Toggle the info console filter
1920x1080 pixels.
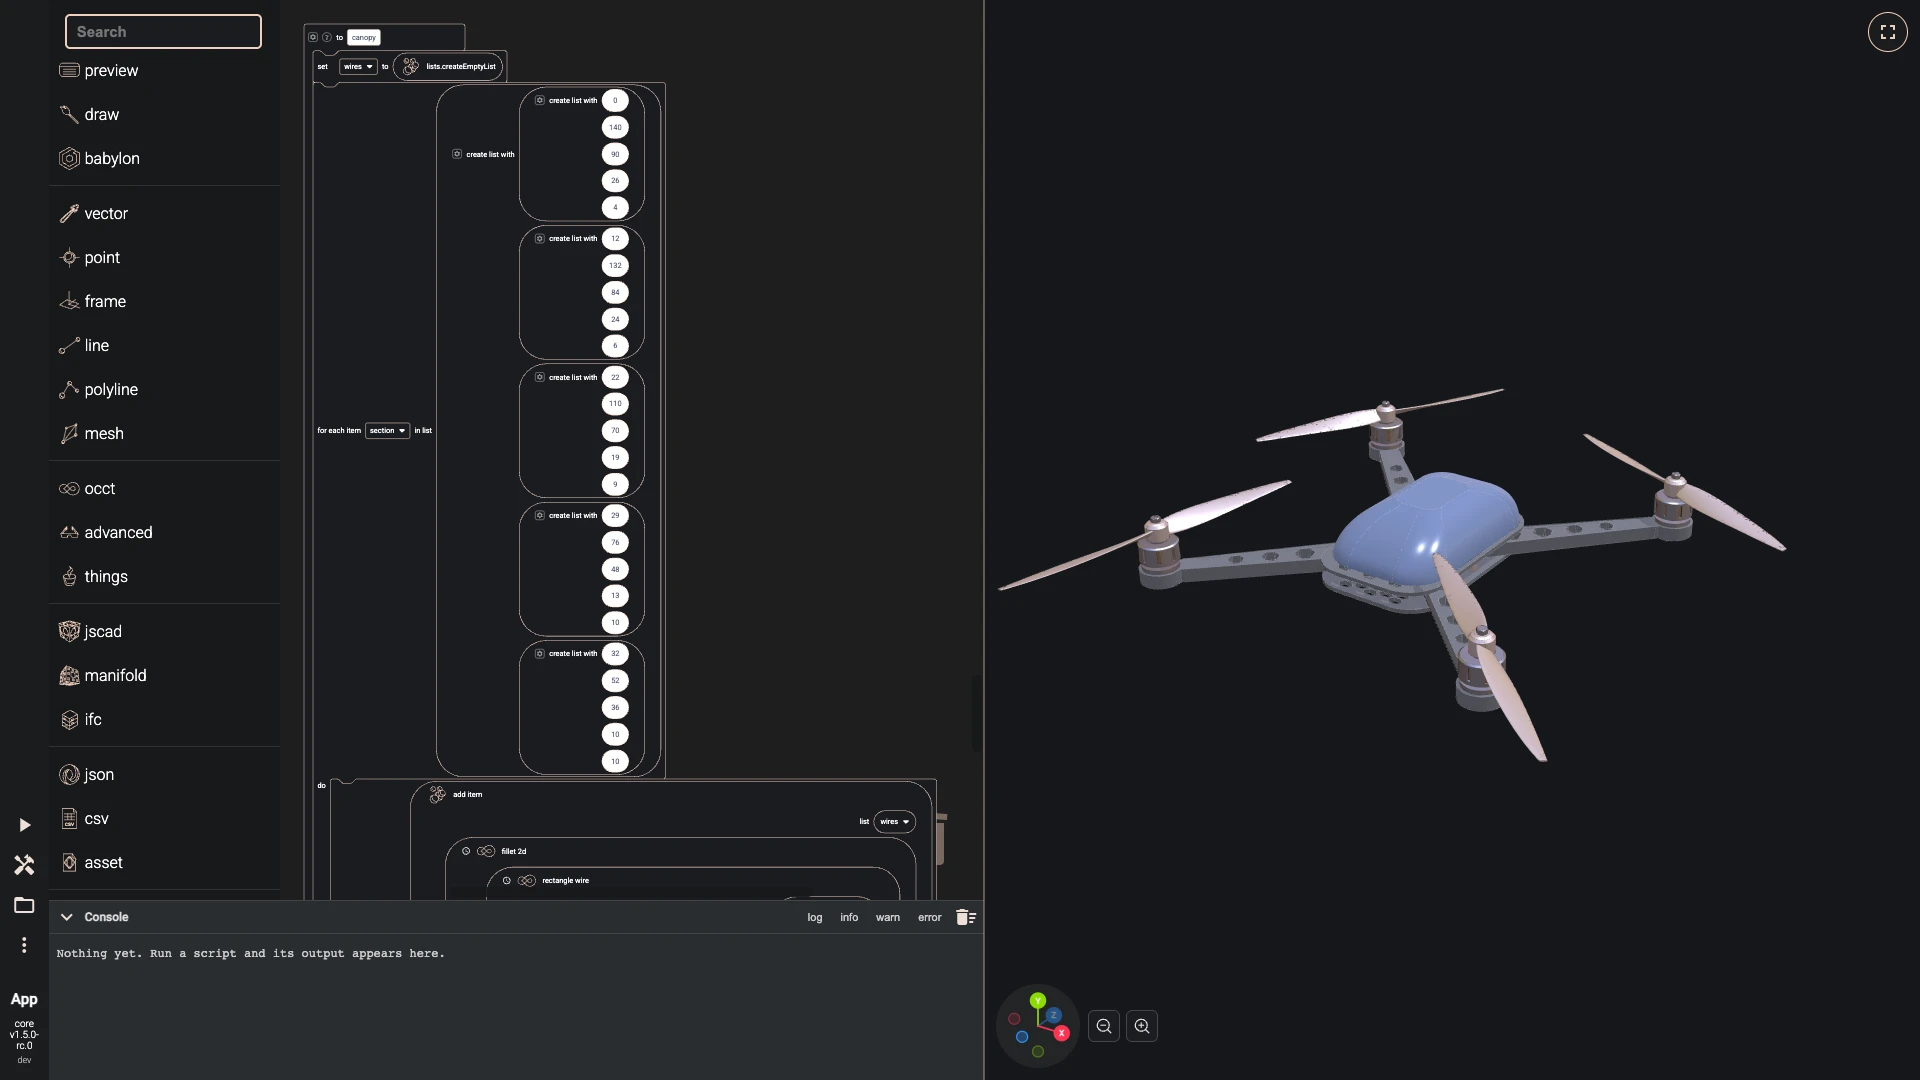[849, 917]
